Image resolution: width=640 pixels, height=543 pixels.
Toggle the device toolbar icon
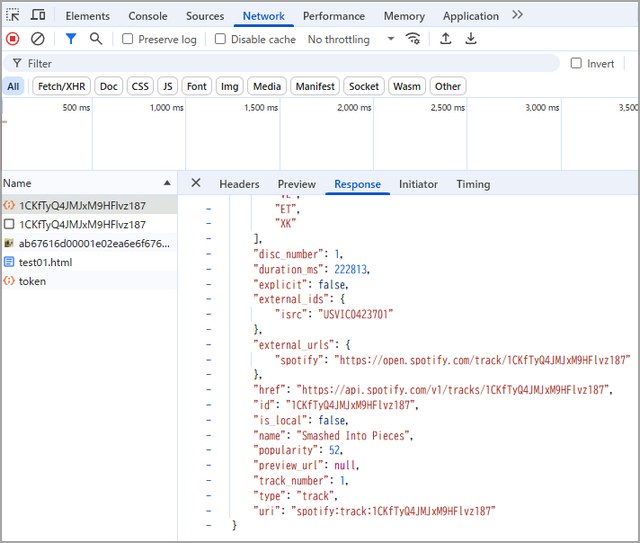(38, 16)
